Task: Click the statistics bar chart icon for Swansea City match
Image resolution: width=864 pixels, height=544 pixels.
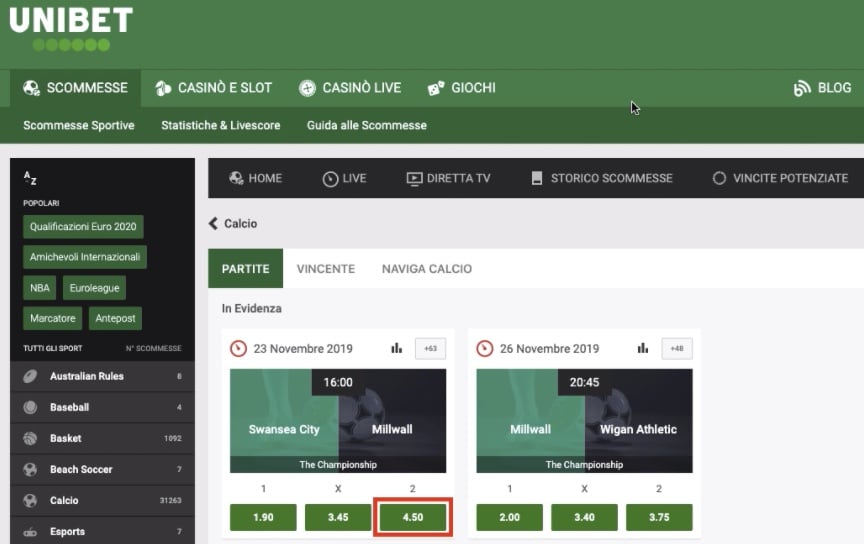Action: (396, 348)
